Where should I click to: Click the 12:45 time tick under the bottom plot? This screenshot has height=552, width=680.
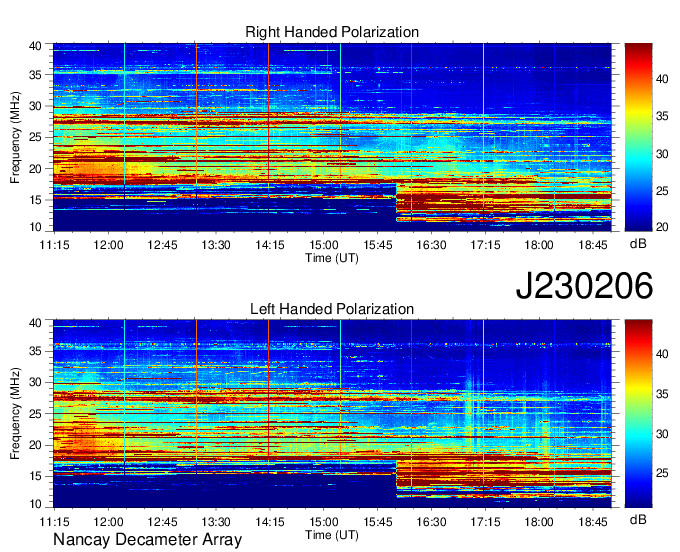click(162, 522)
